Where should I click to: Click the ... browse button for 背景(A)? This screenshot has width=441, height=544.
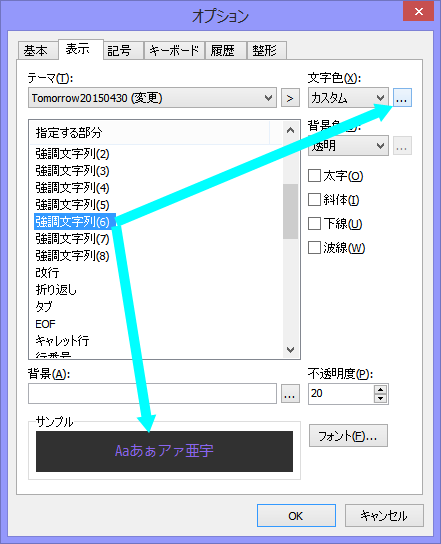point(290,394)
